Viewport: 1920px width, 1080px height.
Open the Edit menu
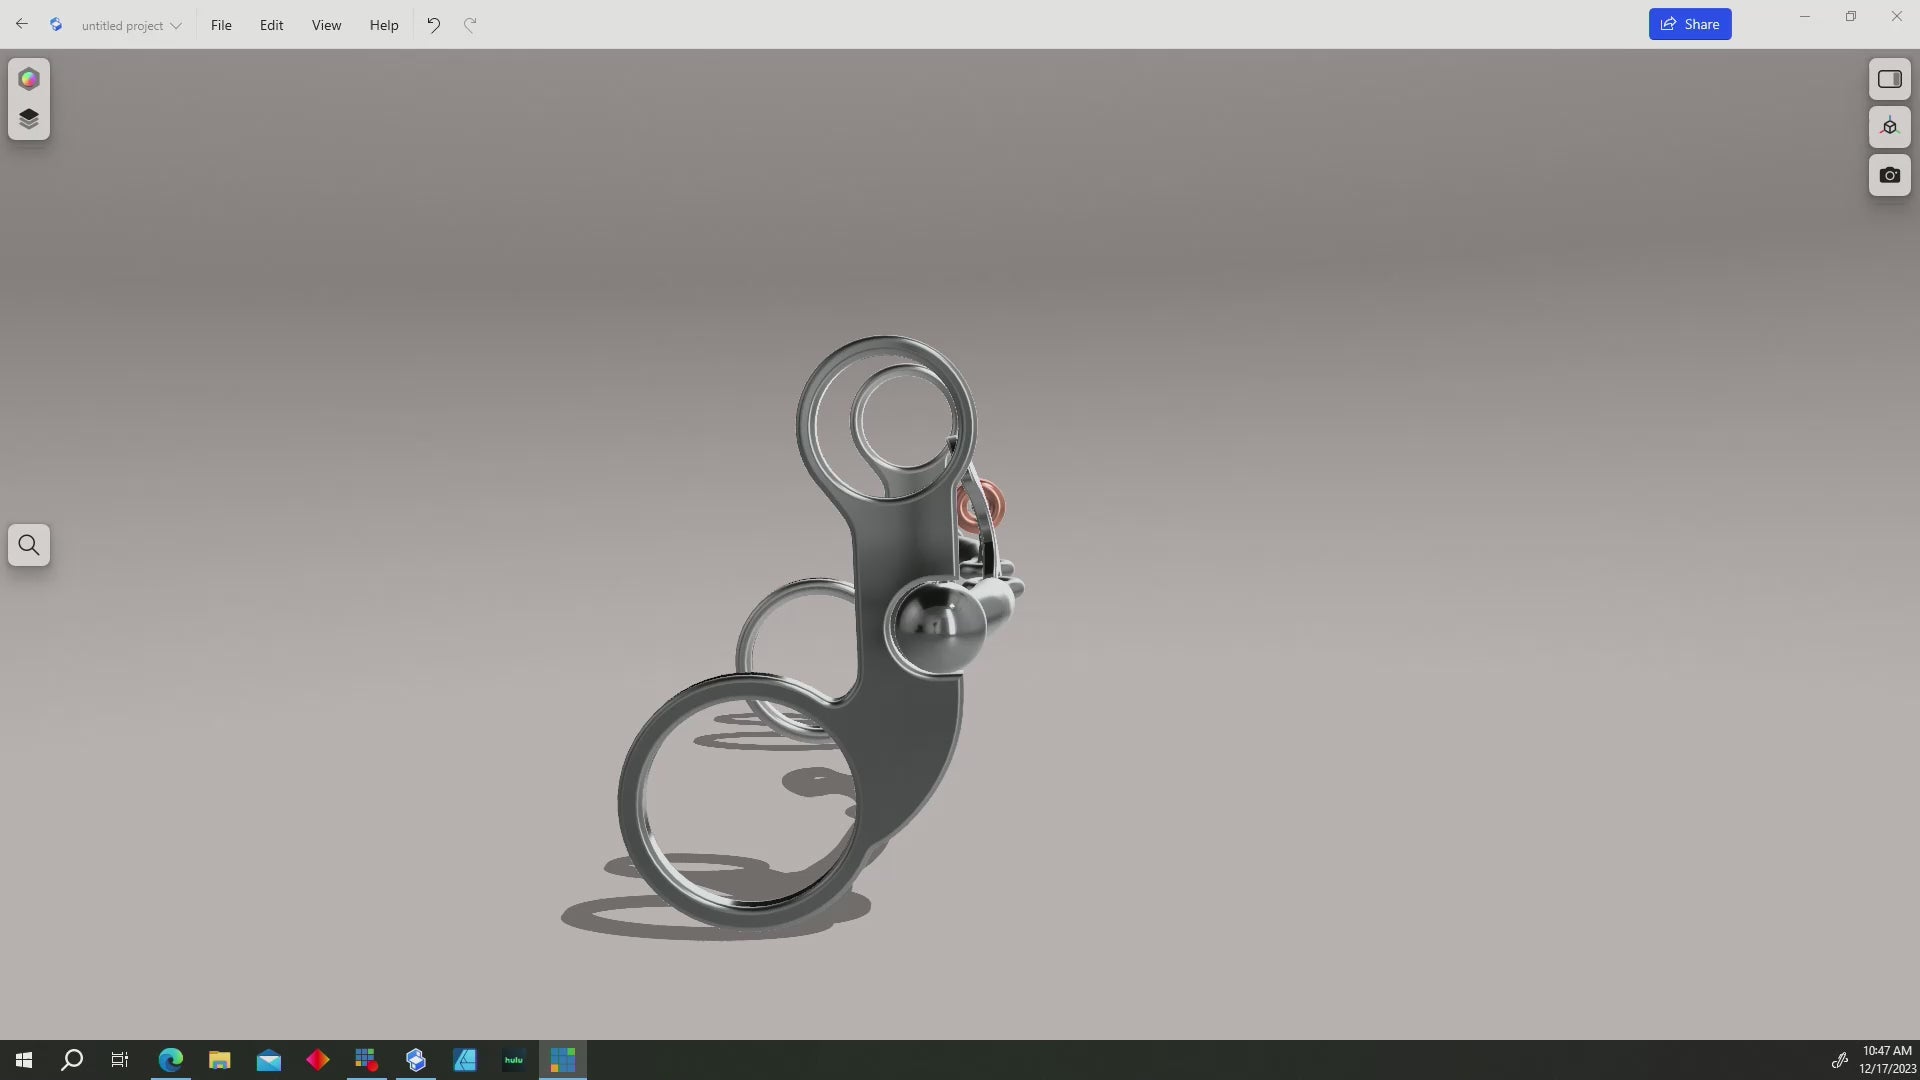point(271,25)
